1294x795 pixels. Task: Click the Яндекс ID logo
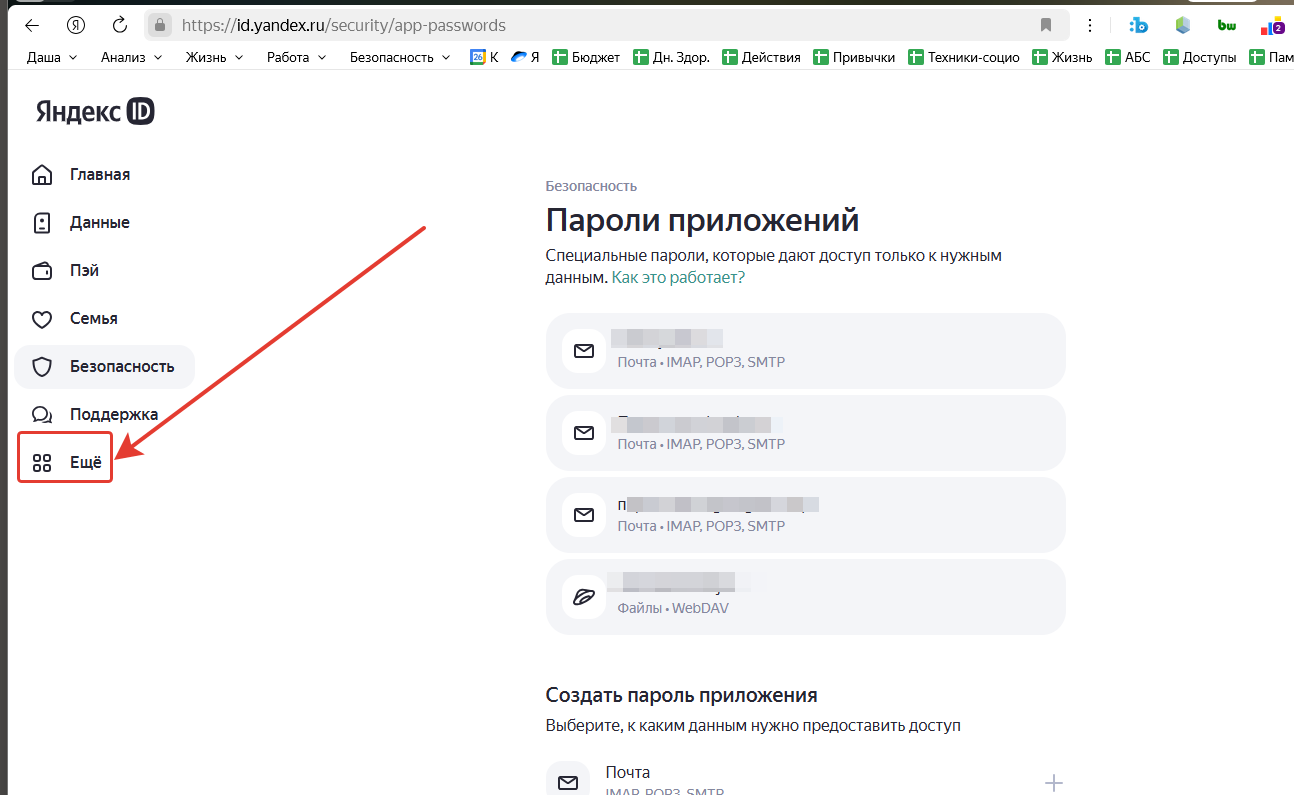(95, 112)
